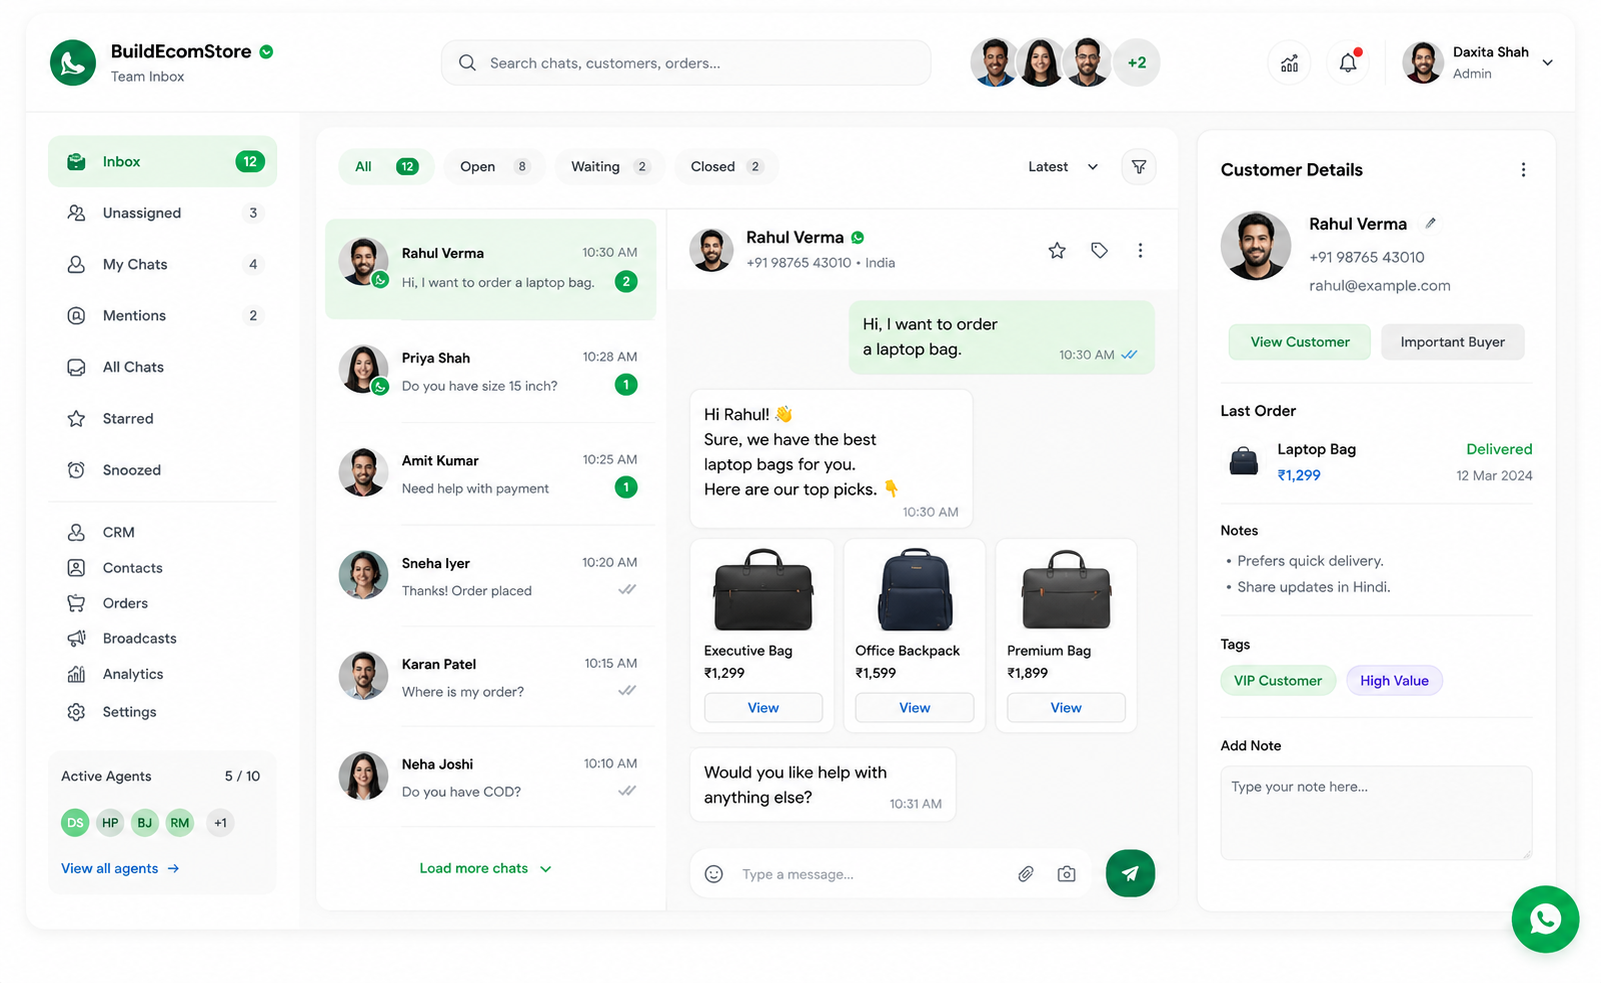Image resolution: width=1601 pixels, height=983 pixels.
Task: Expand Load more chats
Action: coord(485,868)
